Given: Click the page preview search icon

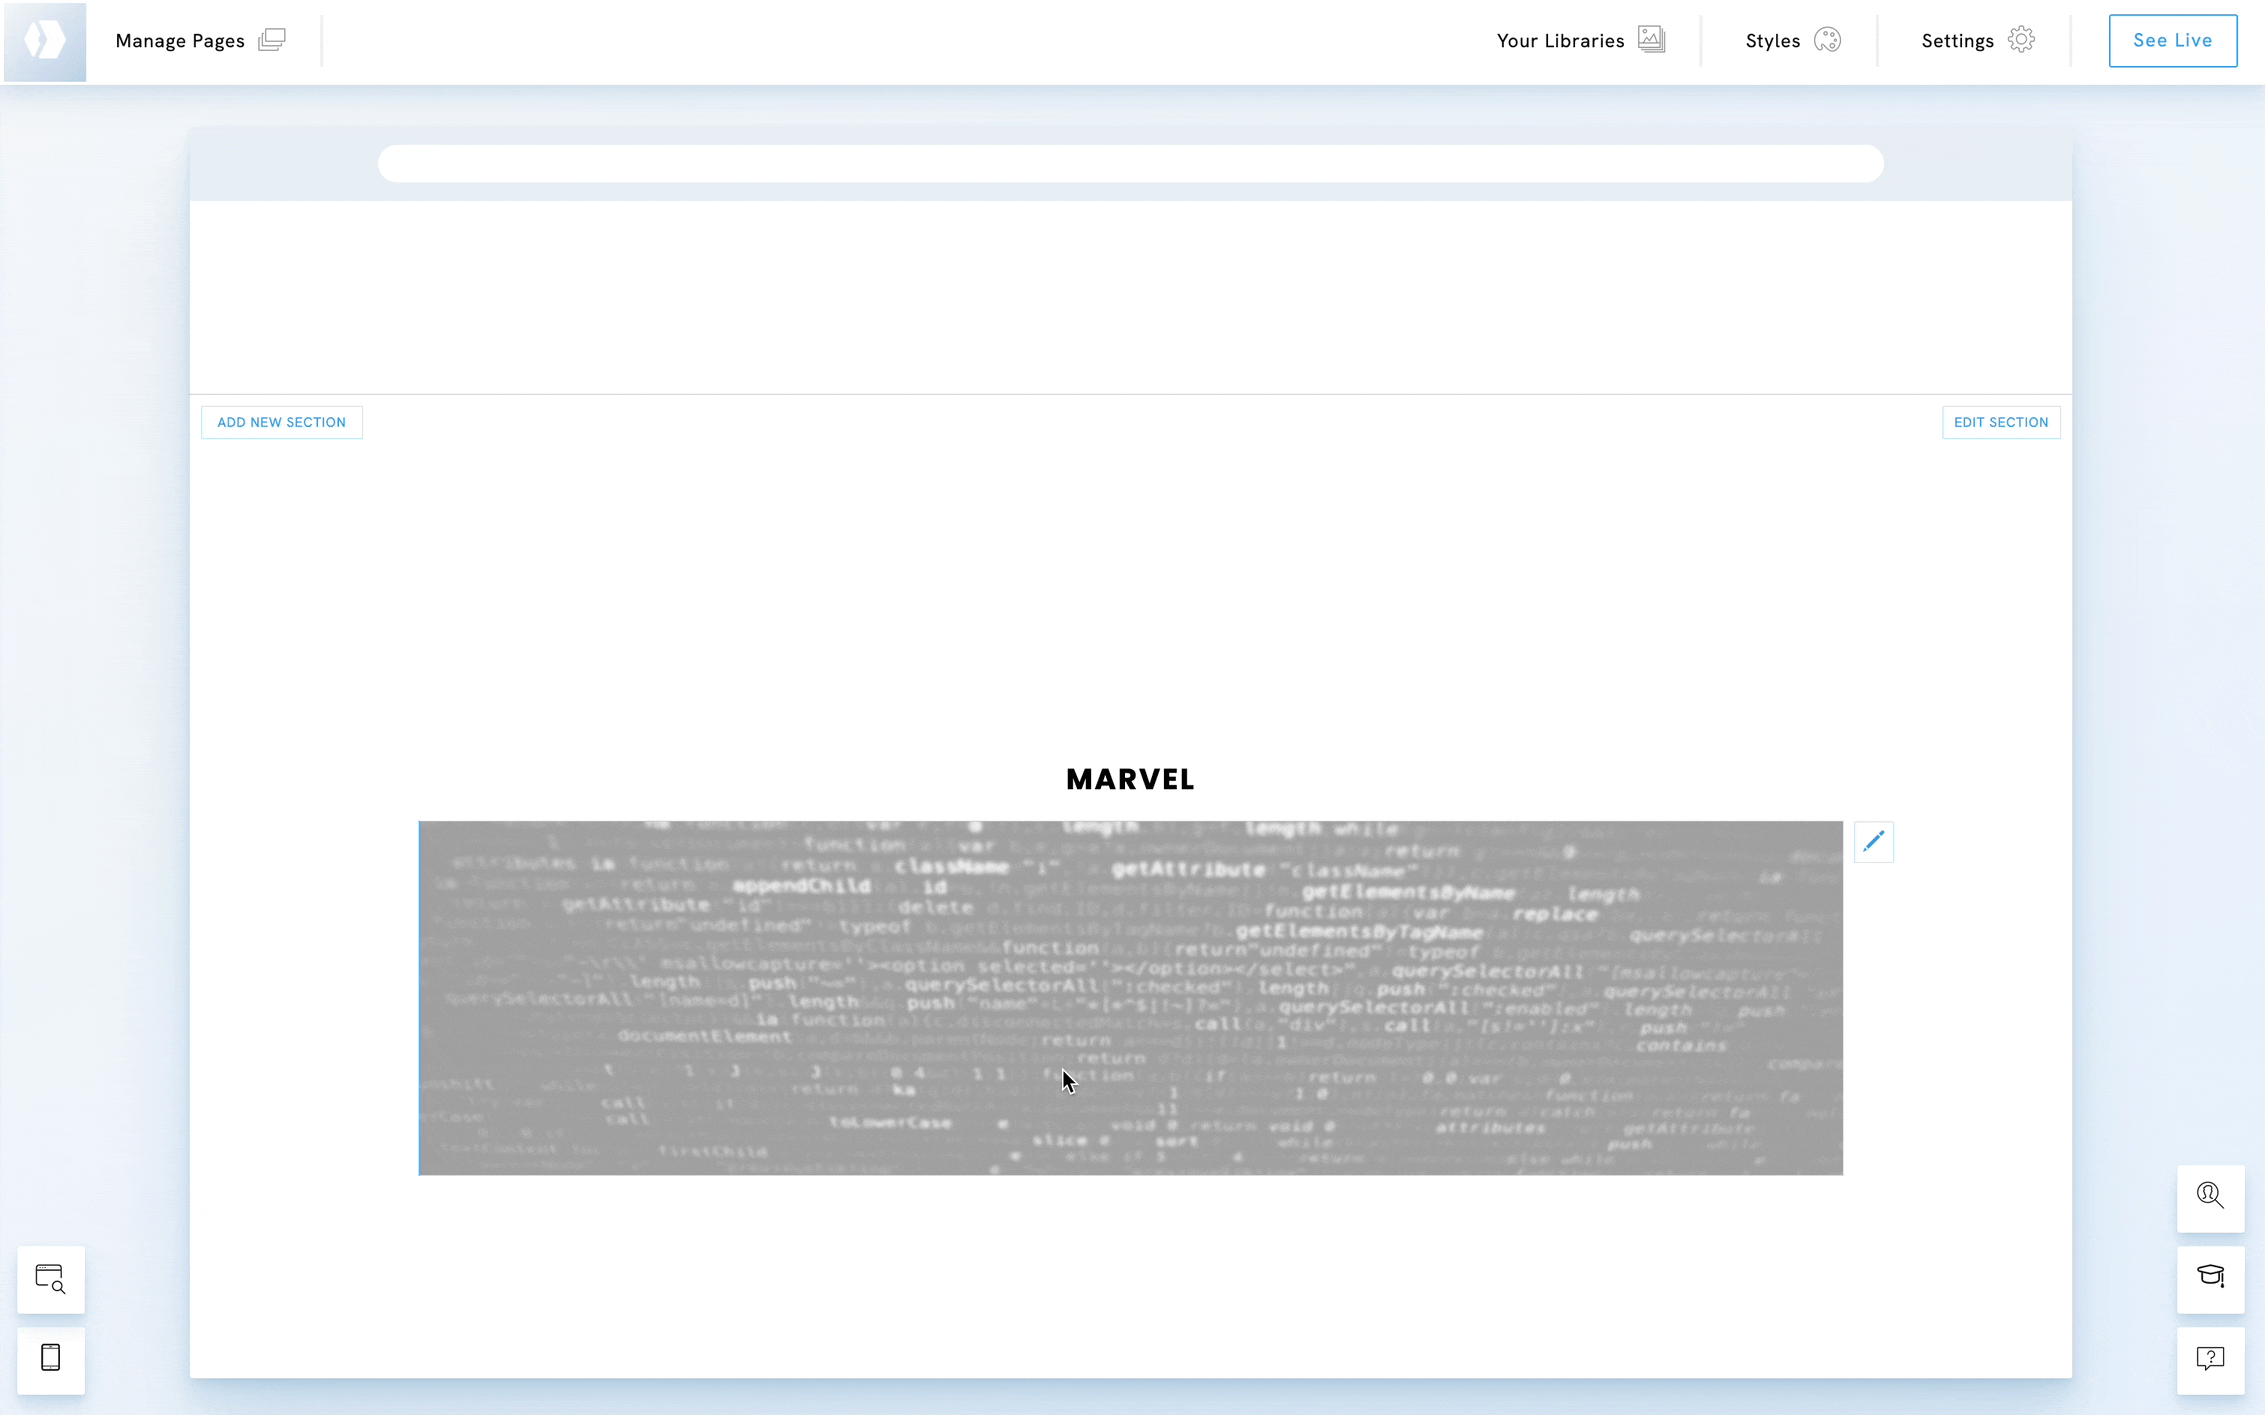Looking at the screenshot, I should 51,1279.
